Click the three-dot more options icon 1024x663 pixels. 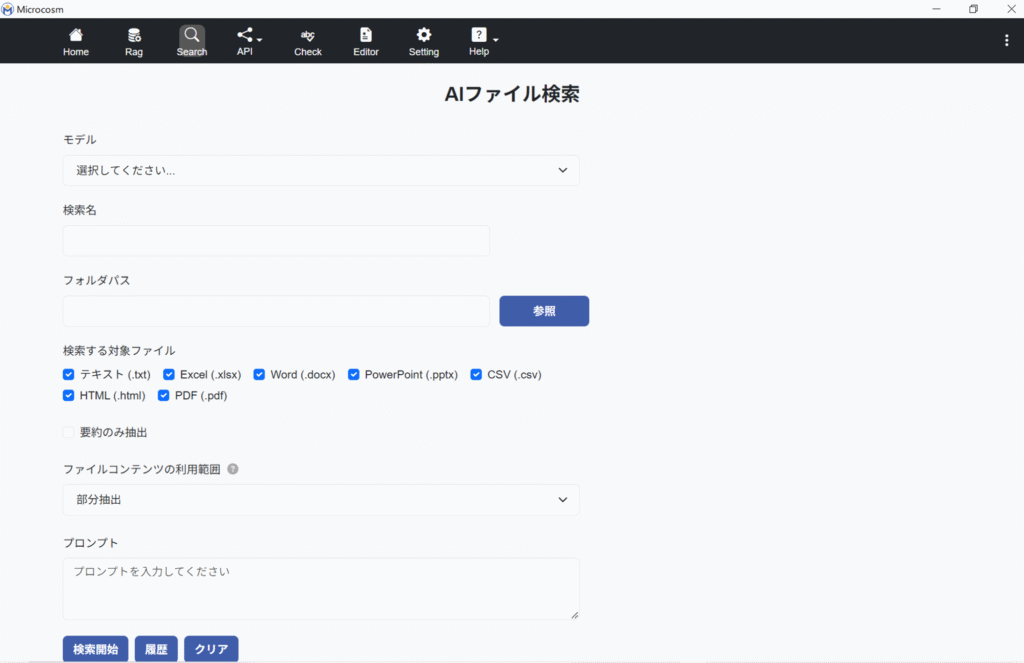click(x=1006, y=40)
